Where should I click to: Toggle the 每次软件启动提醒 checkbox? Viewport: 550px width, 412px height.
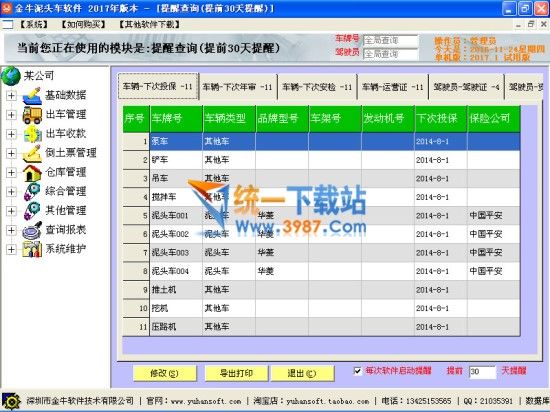click(357, 371)
